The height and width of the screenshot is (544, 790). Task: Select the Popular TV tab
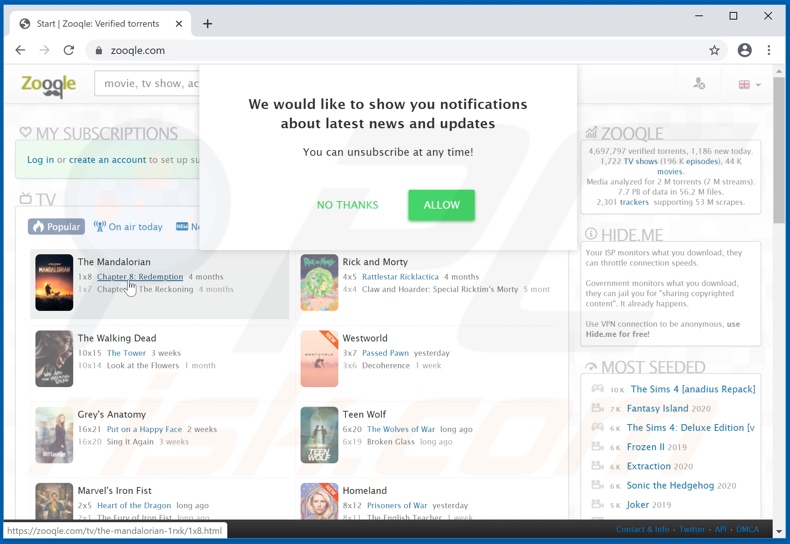pyautogui.click(x=56, y=227)
